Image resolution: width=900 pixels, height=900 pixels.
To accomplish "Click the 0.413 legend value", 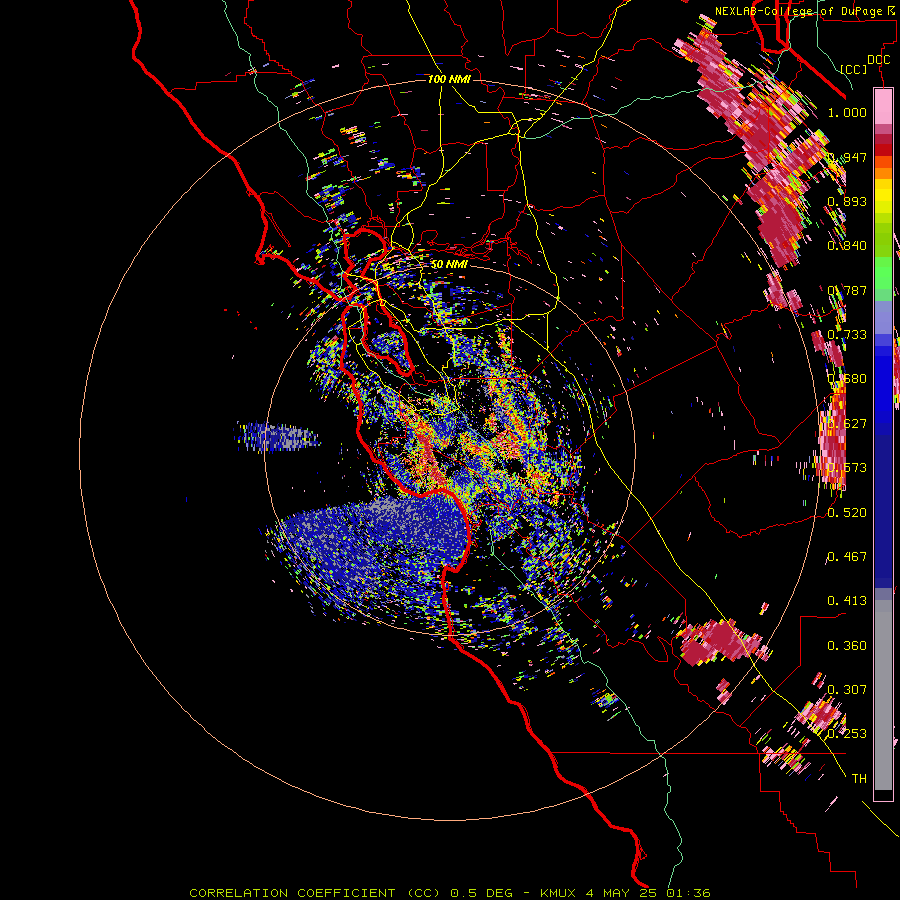I will click(847, 601).
